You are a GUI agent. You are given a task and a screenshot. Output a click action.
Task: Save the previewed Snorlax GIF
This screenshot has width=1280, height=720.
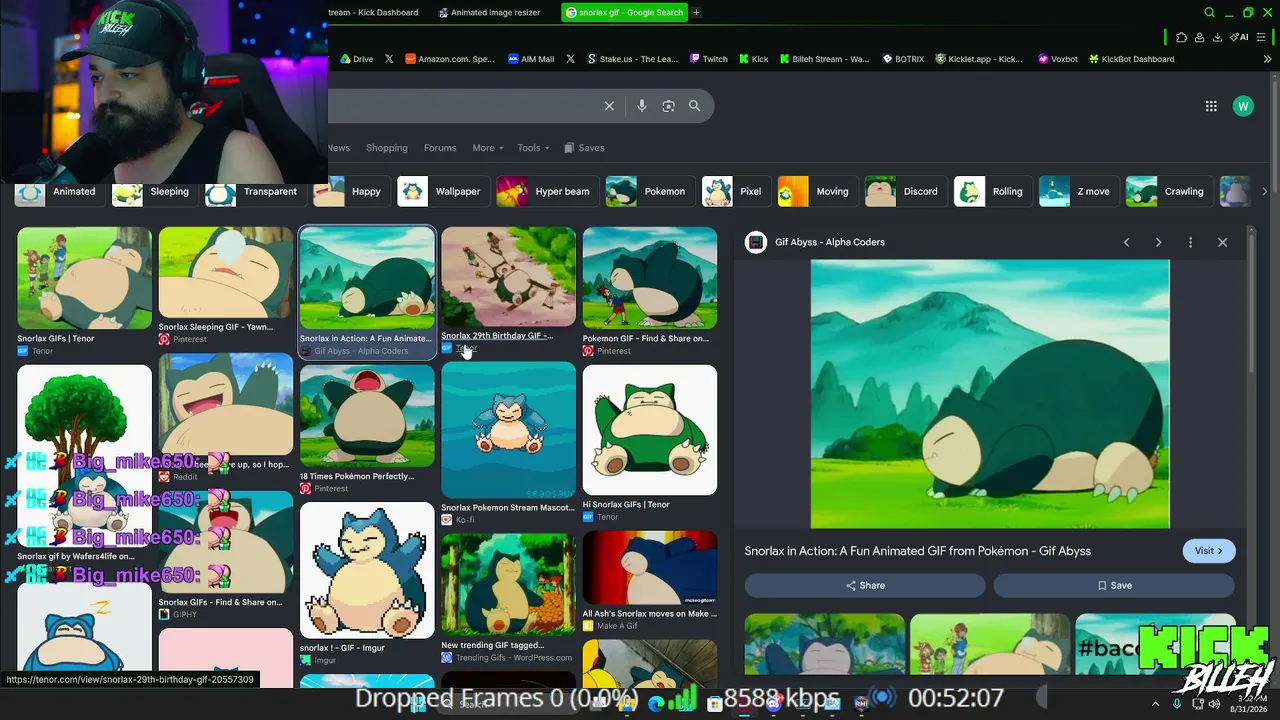(x=1114, y=586)
